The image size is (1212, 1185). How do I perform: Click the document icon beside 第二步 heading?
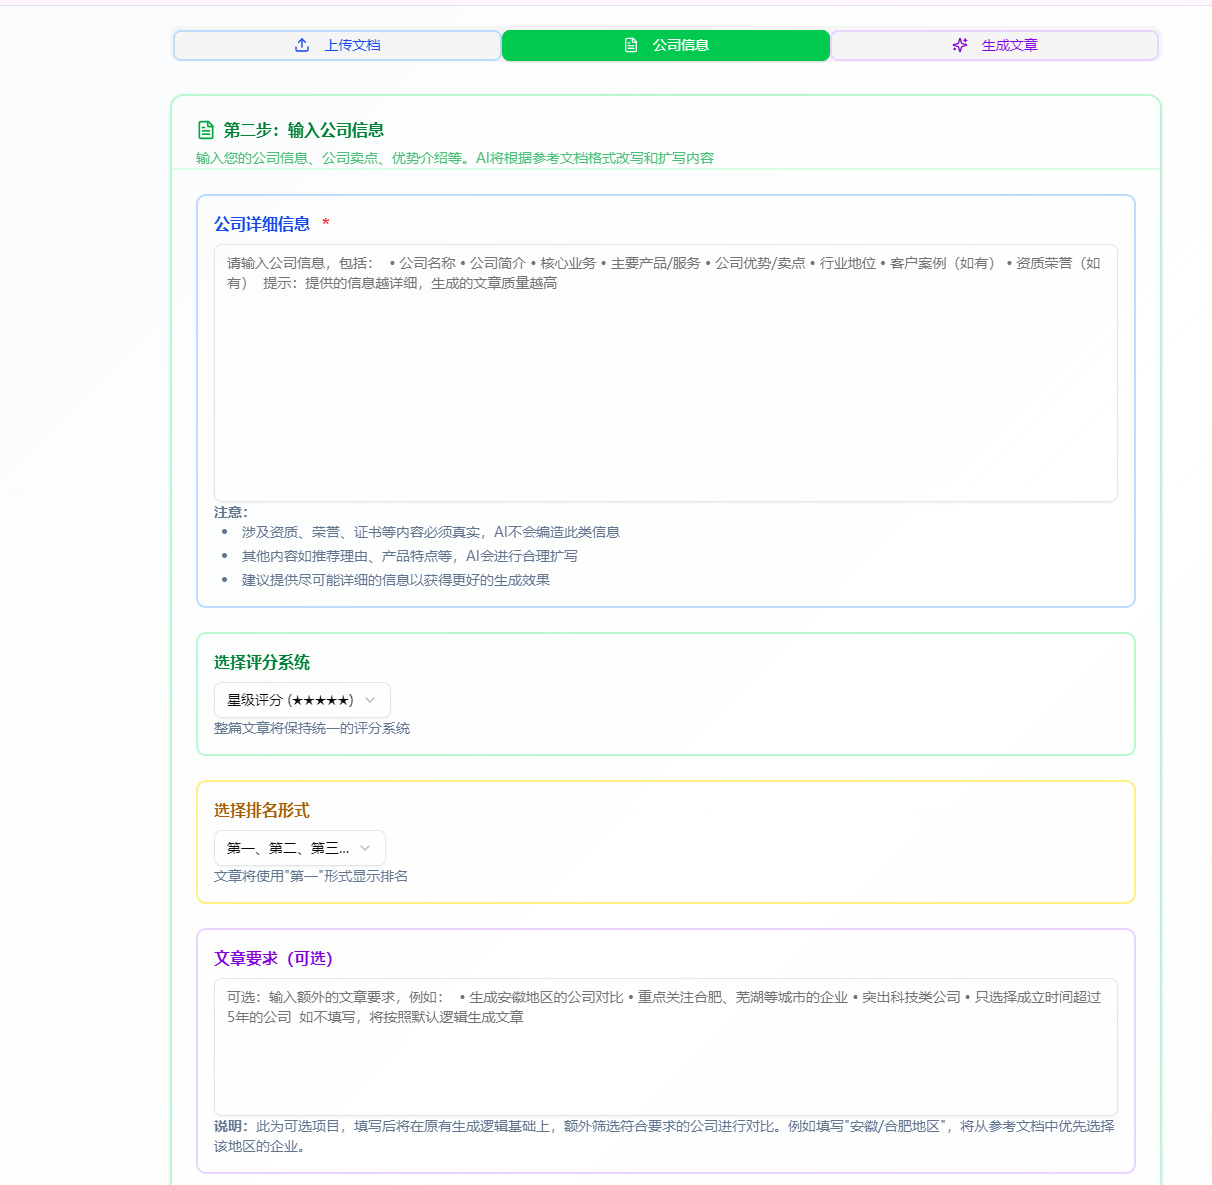point(206,130)
